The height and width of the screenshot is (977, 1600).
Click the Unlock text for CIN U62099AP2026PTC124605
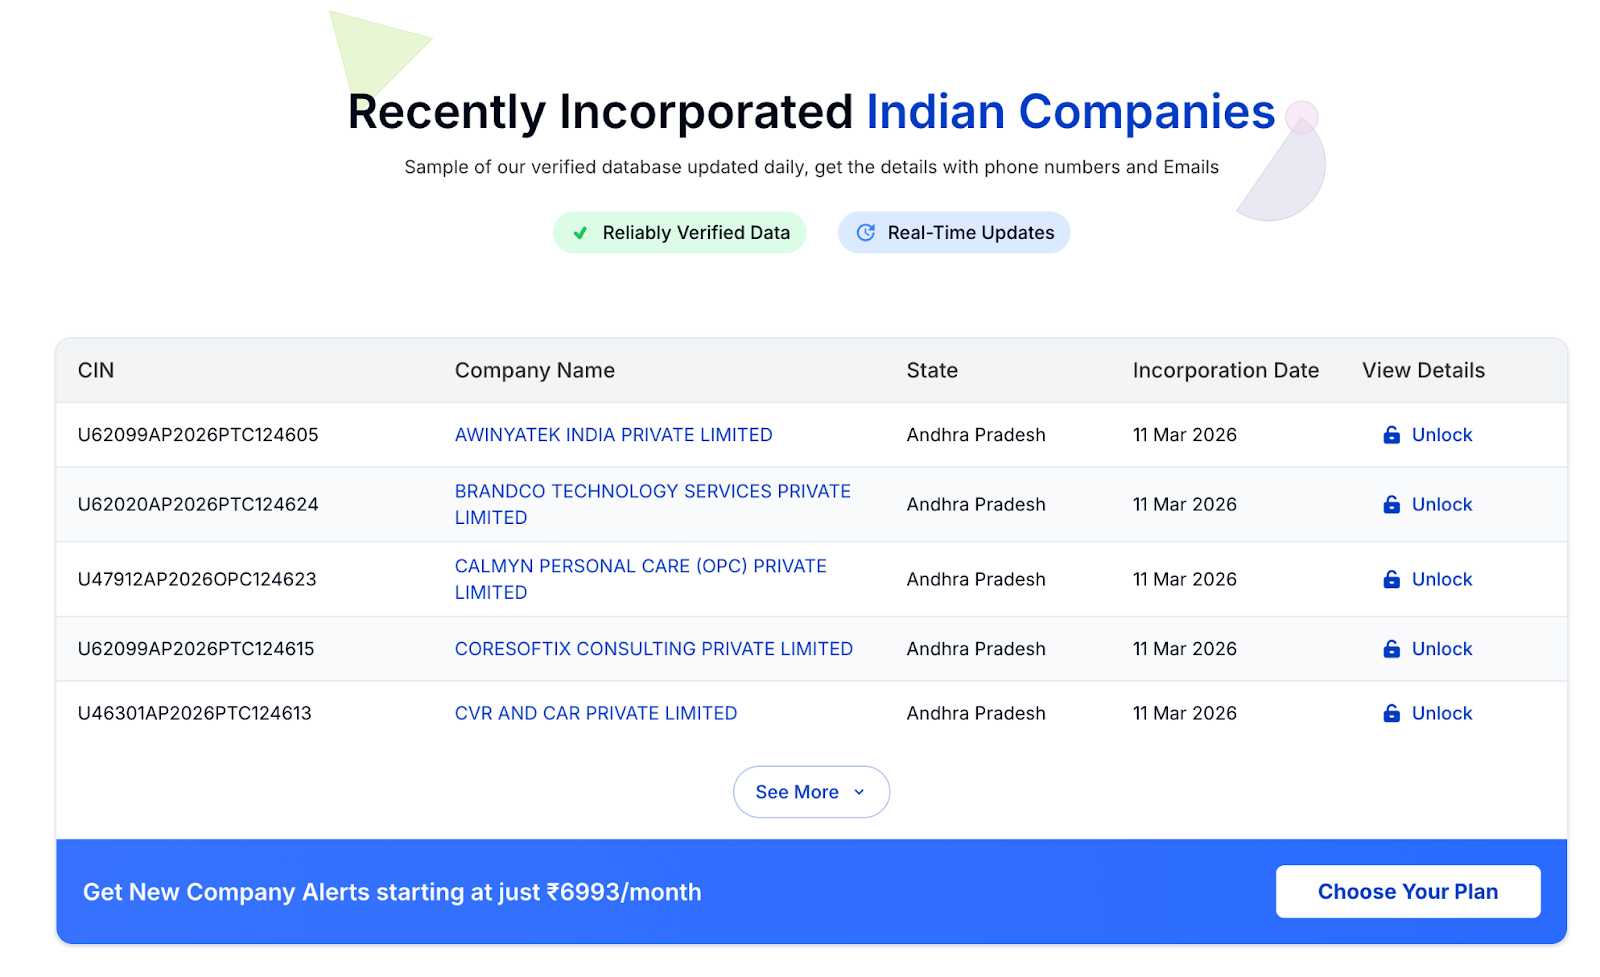click(x=1441, y=435)
